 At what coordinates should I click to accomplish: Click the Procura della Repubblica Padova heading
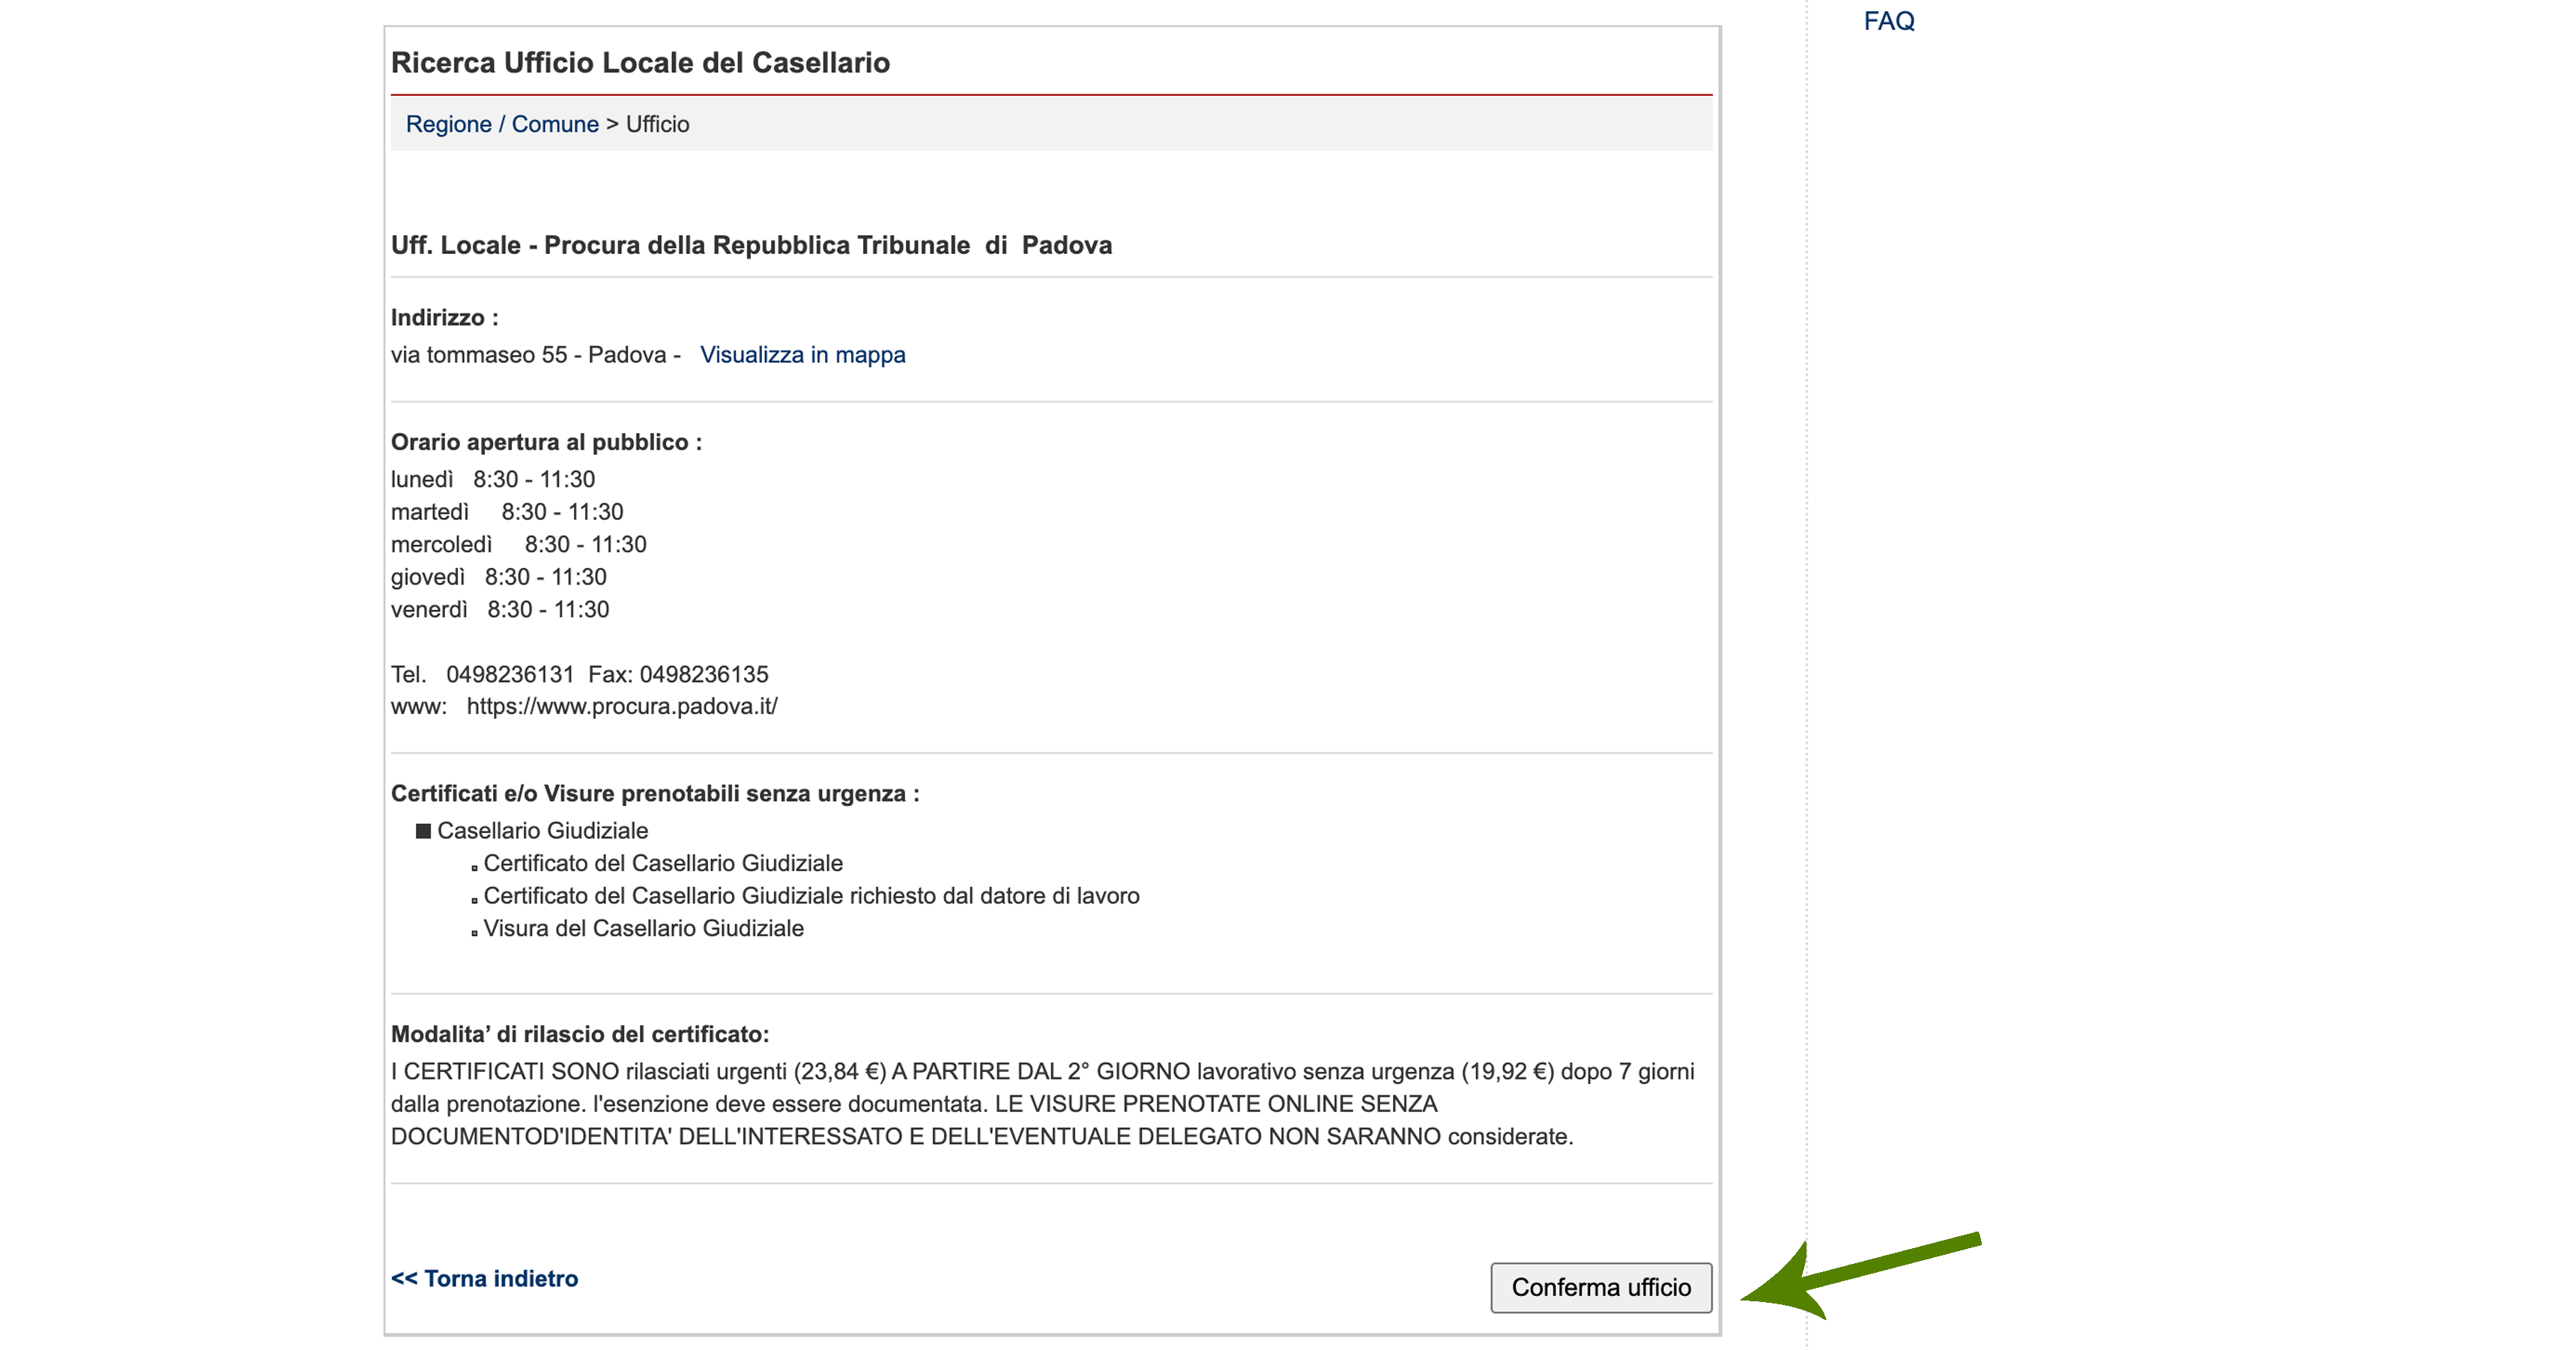click(x=751, y=245)
